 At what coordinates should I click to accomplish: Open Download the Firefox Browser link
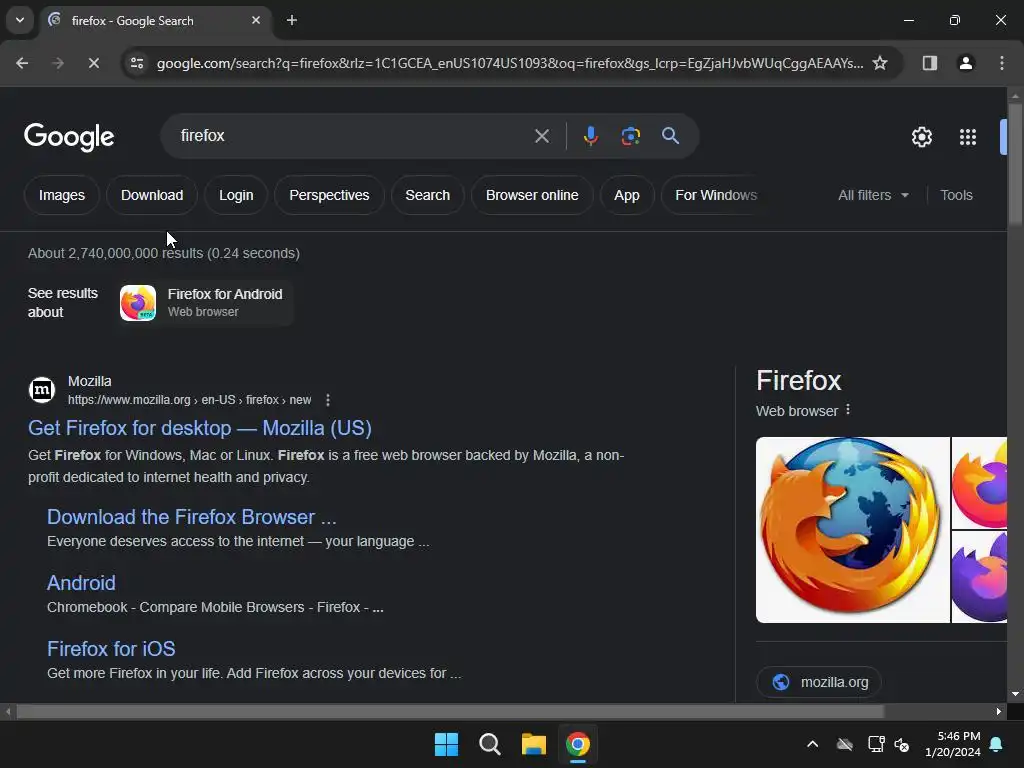tap(191, 517)
